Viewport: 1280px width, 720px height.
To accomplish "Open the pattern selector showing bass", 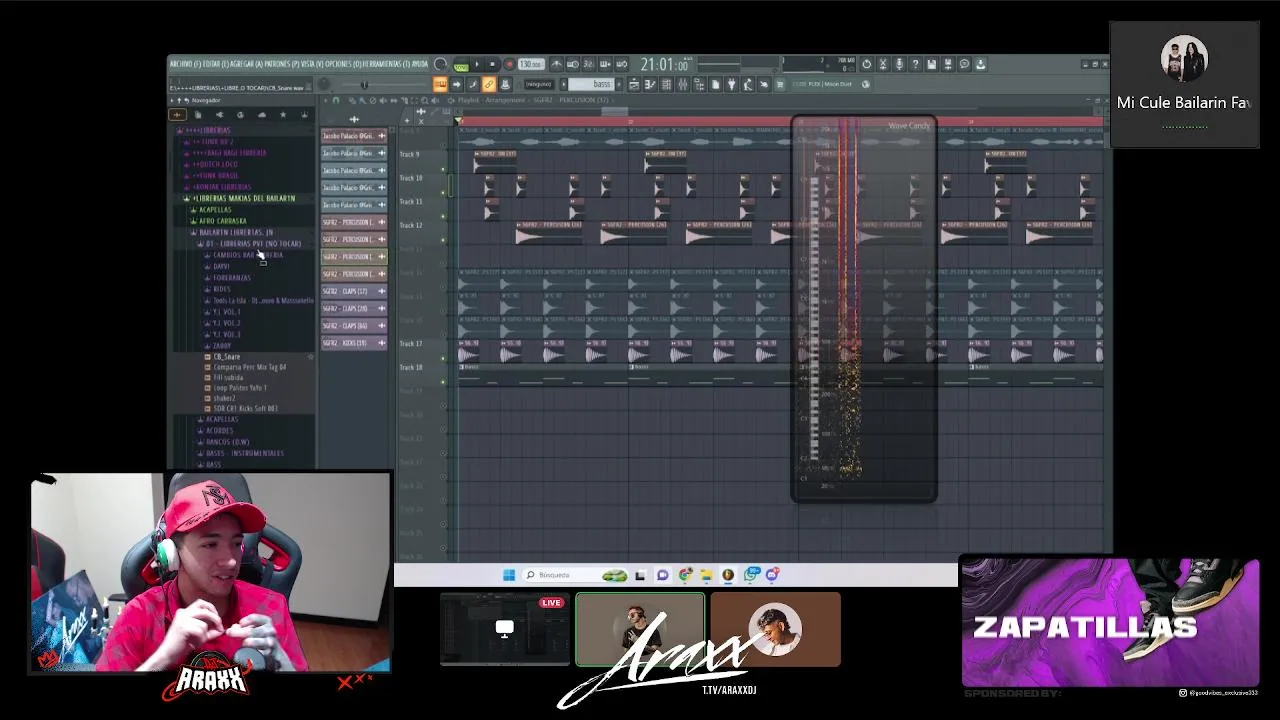I will [591, 84].
